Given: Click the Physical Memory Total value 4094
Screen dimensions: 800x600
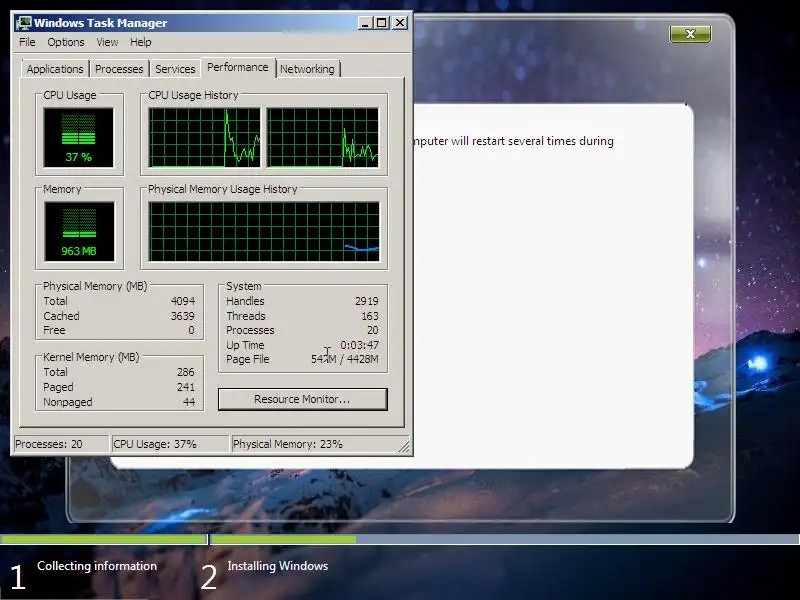Looking at the screenshot, I should click(x=183, y=301).
